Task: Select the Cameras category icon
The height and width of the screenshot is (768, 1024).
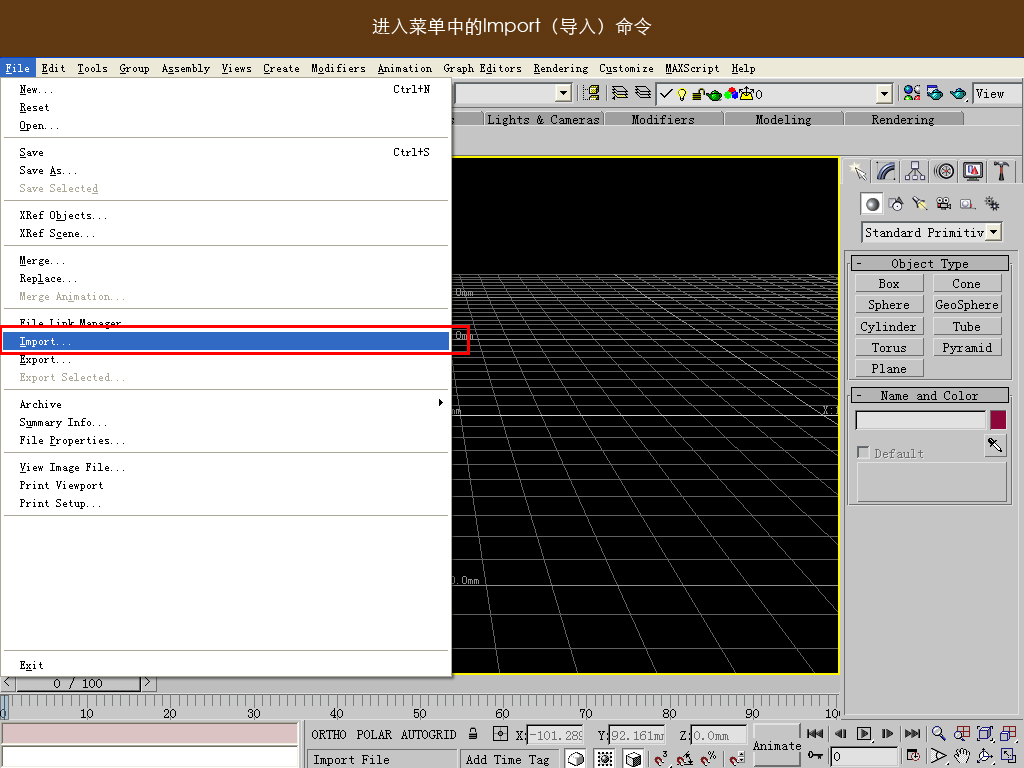Action: click(943, 204)
